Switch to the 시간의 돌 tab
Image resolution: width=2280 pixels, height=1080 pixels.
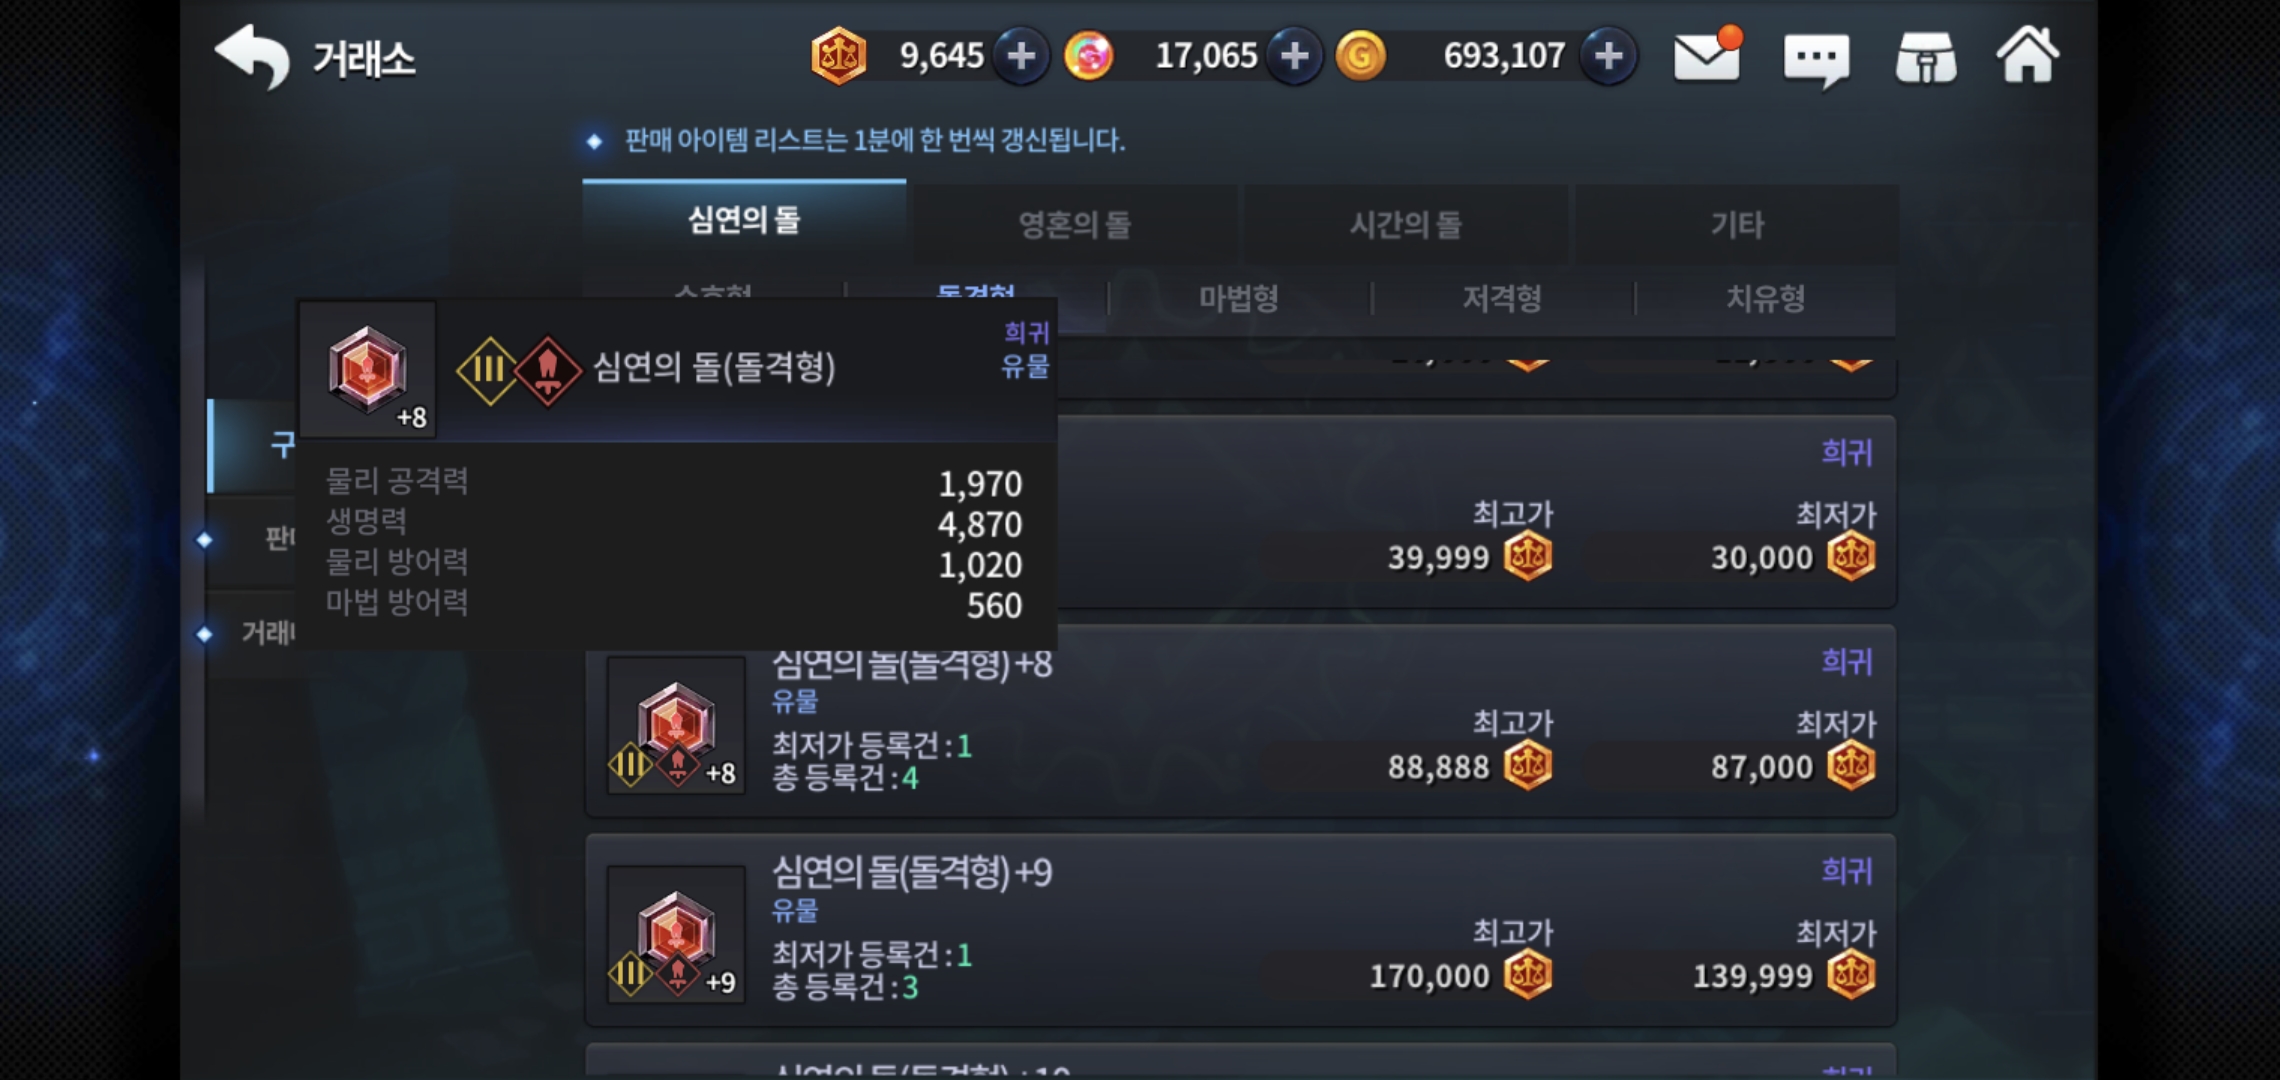point(1406,224)
